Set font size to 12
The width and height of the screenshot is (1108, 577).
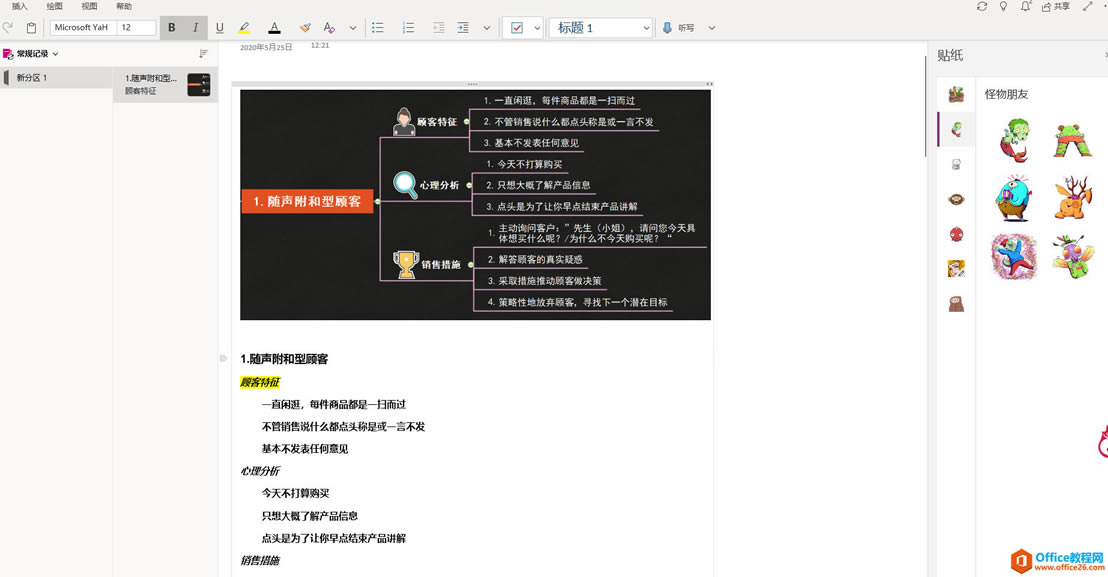pyautogui.click(x=135, y=27)
